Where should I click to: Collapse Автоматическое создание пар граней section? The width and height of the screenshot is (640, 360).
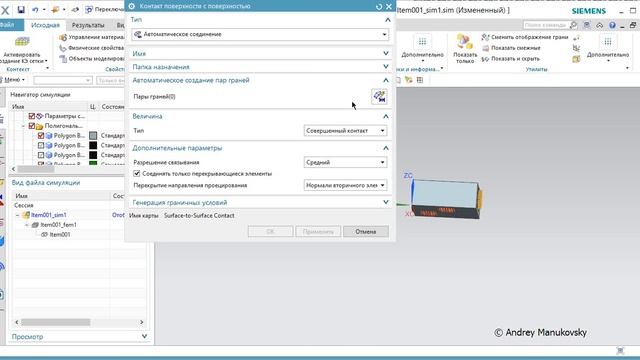point(386,80)
